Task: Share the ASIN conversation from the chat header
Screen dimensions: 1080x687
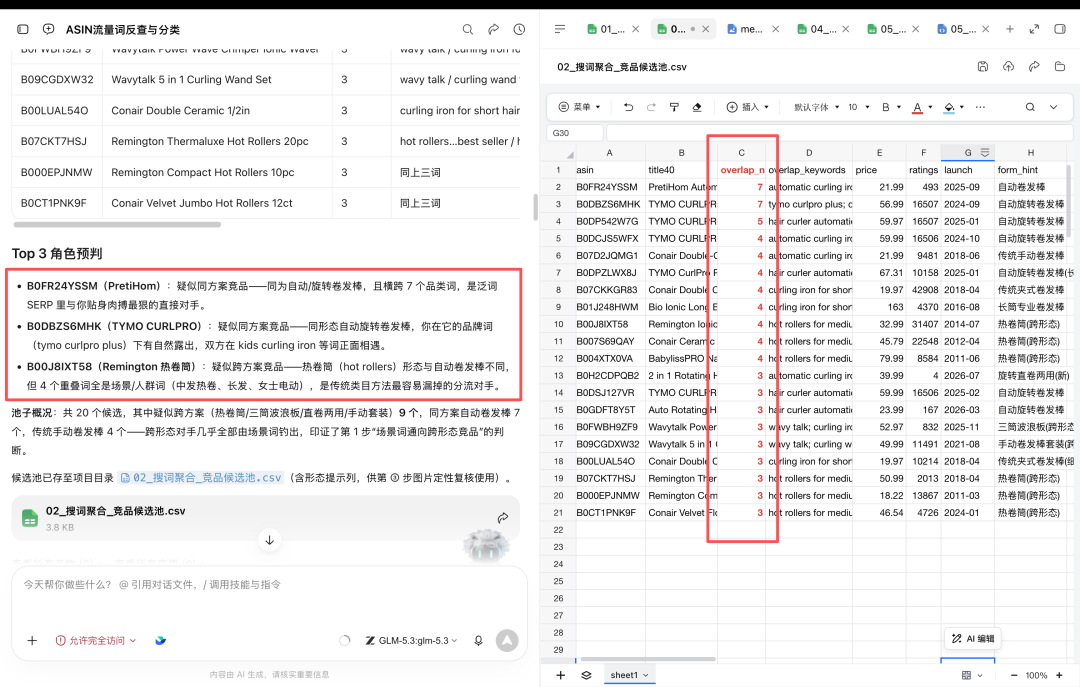Action: [494, 30]
